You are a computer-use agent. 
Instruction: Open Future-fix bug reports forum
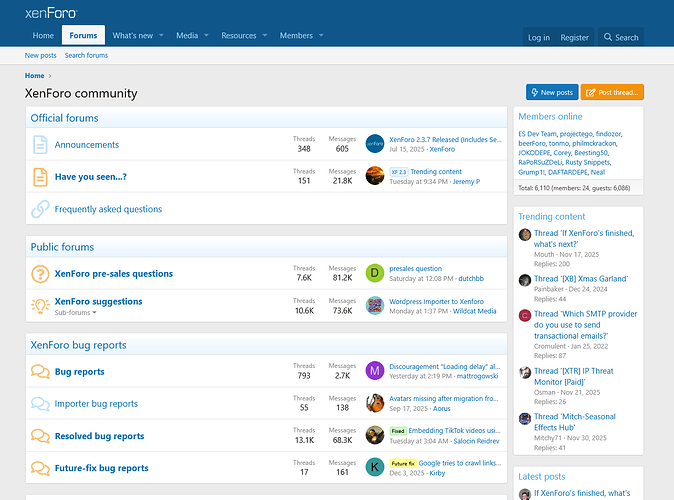click(x=101, y=468)
